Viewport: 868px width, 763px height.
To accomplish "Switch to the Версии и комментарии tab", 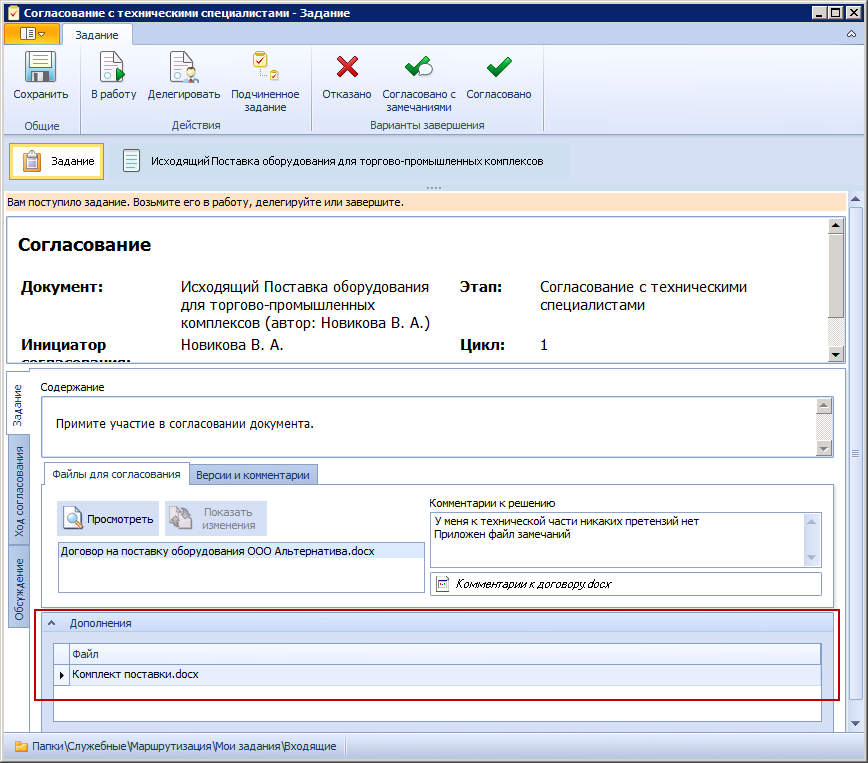I will tap(252, 473).
